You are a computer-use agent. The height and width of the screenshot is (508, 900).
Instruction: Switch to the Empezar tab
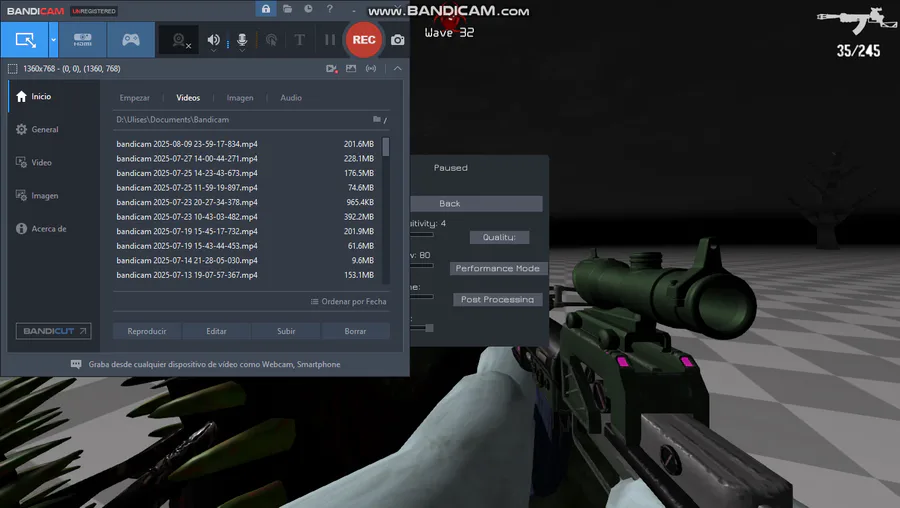coord(134,98)
